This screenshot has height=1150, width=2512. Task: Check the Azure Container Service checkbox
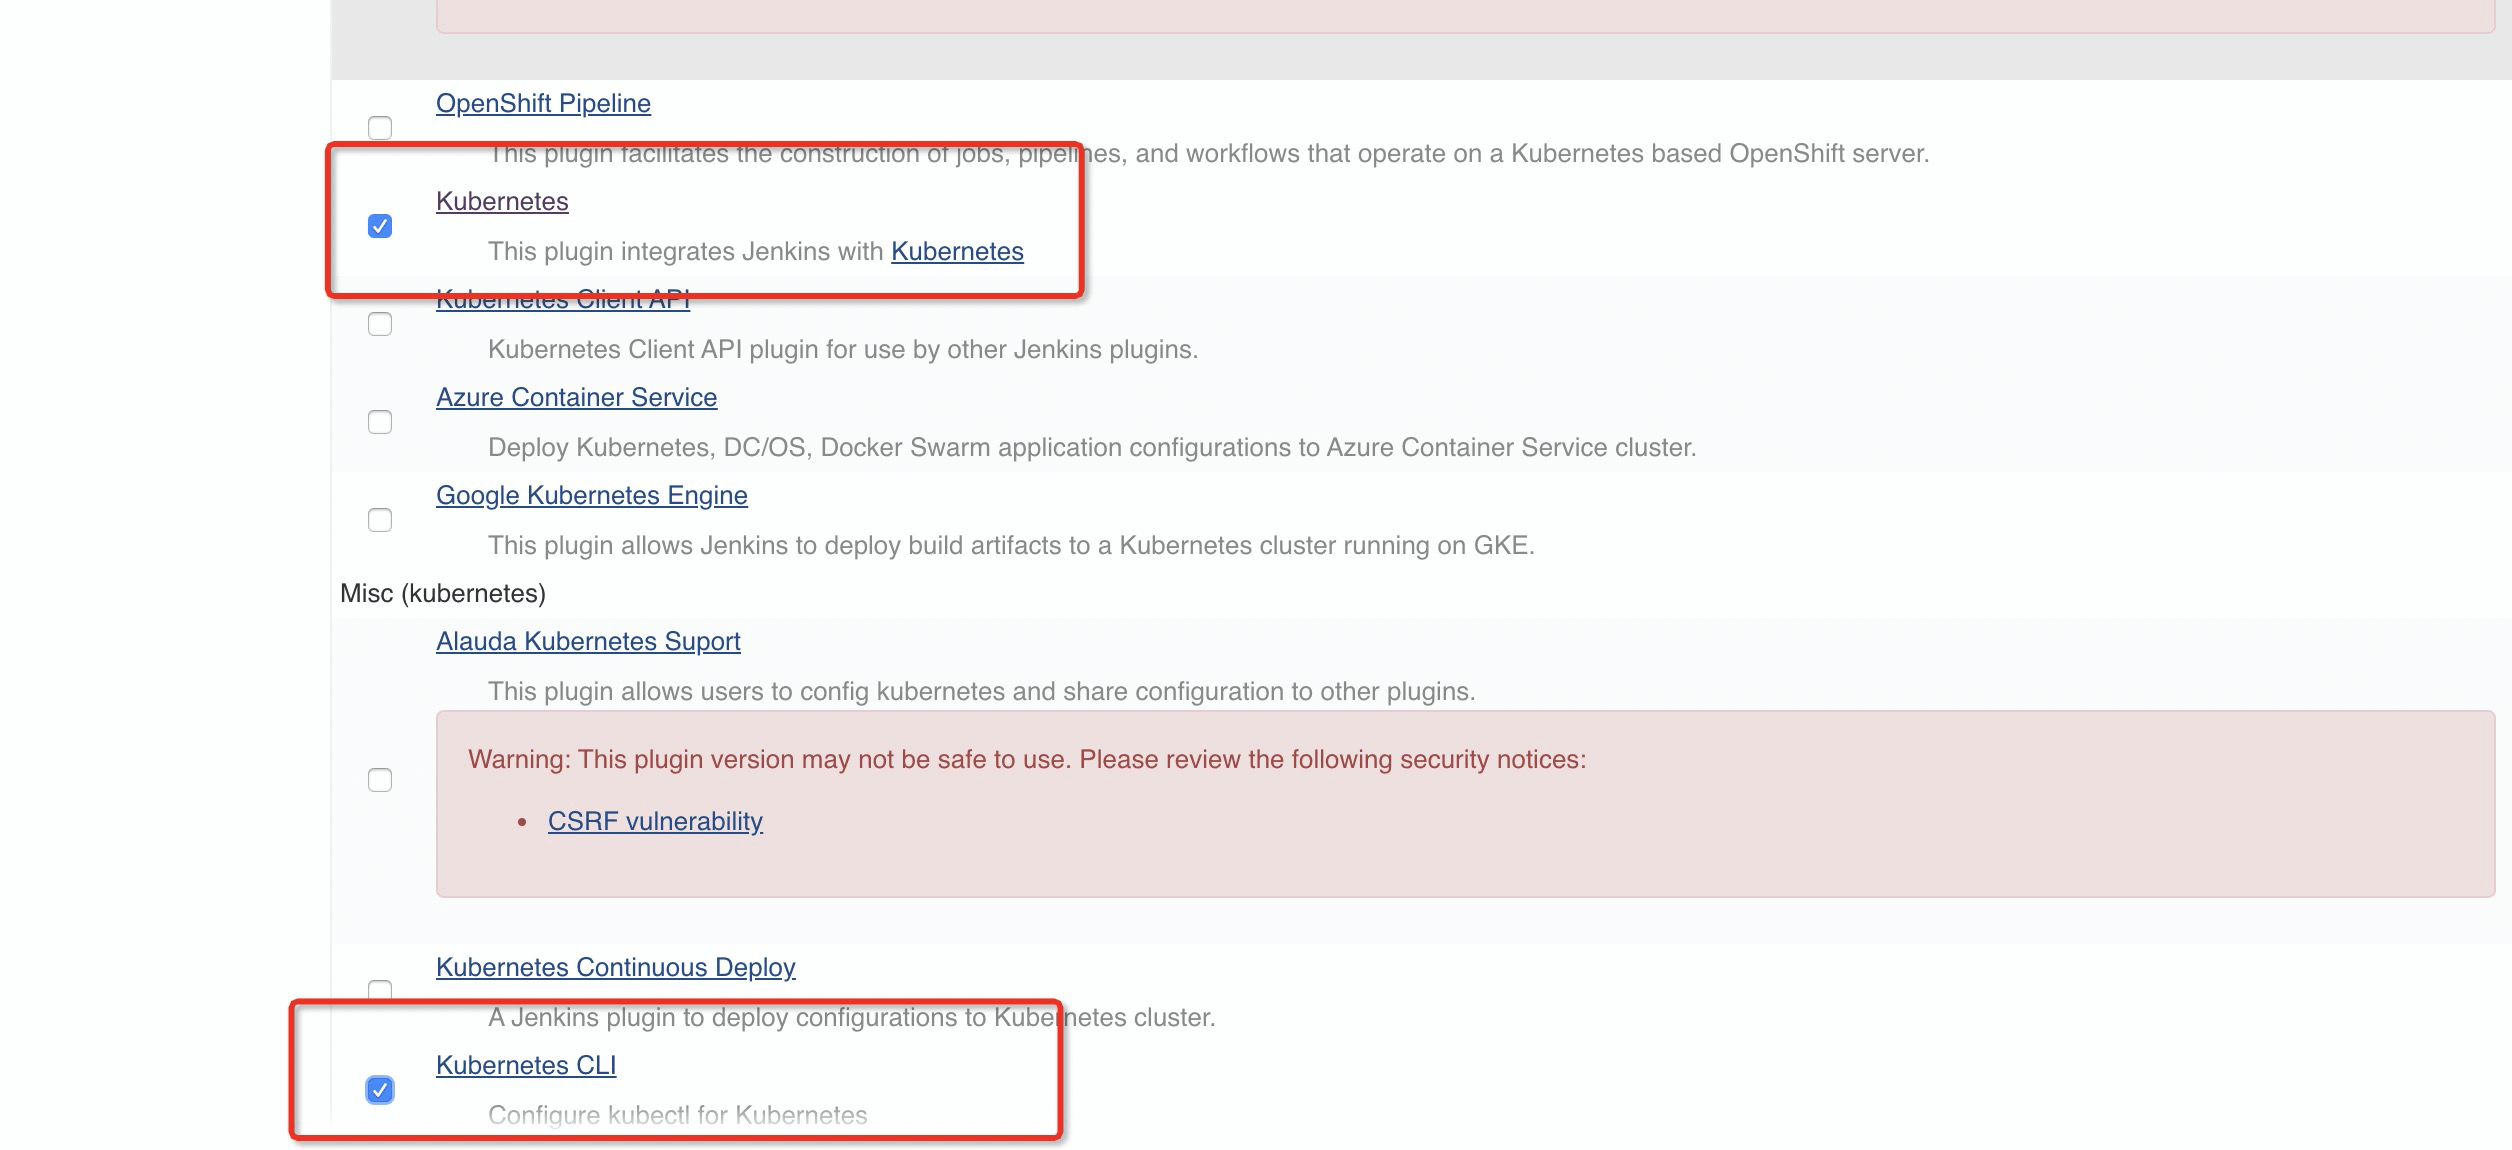pos(380,422)
